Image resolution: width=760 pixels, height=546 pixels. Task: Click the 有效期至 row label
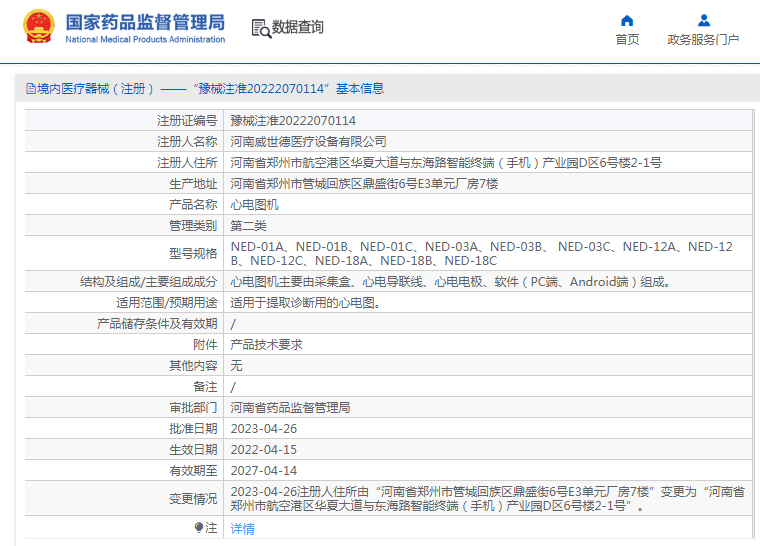[193, 471]
